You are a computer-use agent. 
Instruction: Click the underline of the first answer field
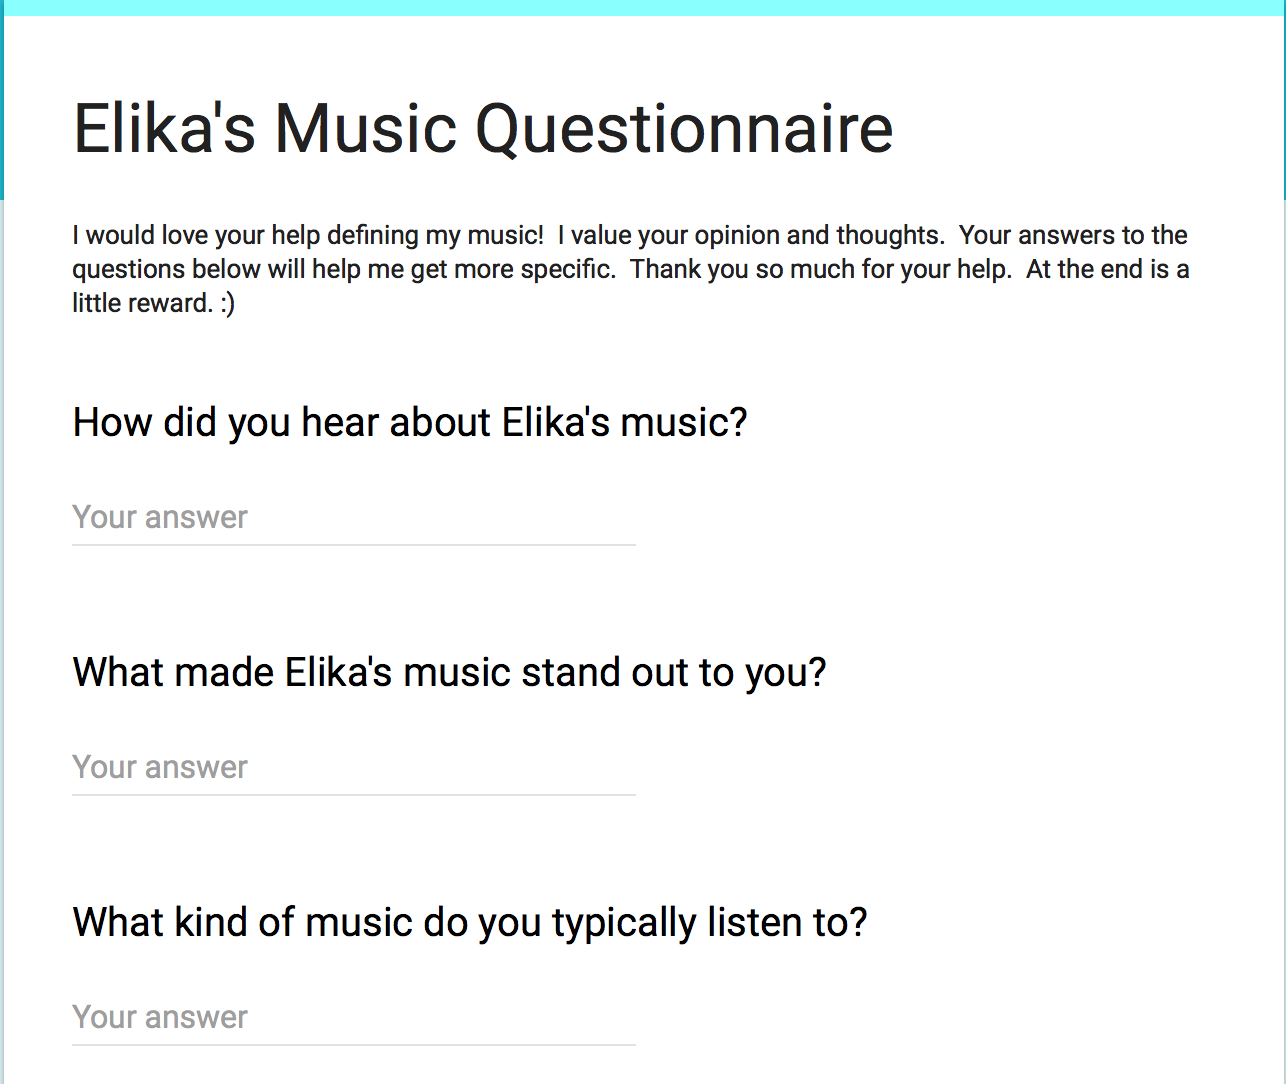pos(353,545)
